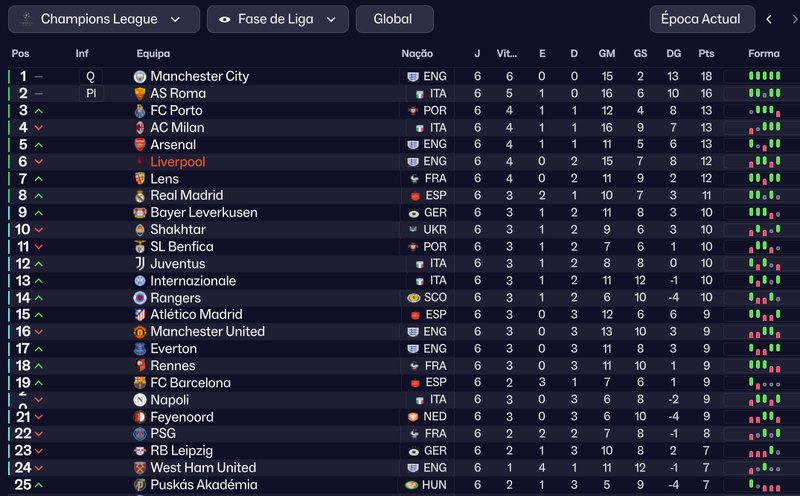Click the FC Barcelona crest
800x496 pixels.
(140, 383)
